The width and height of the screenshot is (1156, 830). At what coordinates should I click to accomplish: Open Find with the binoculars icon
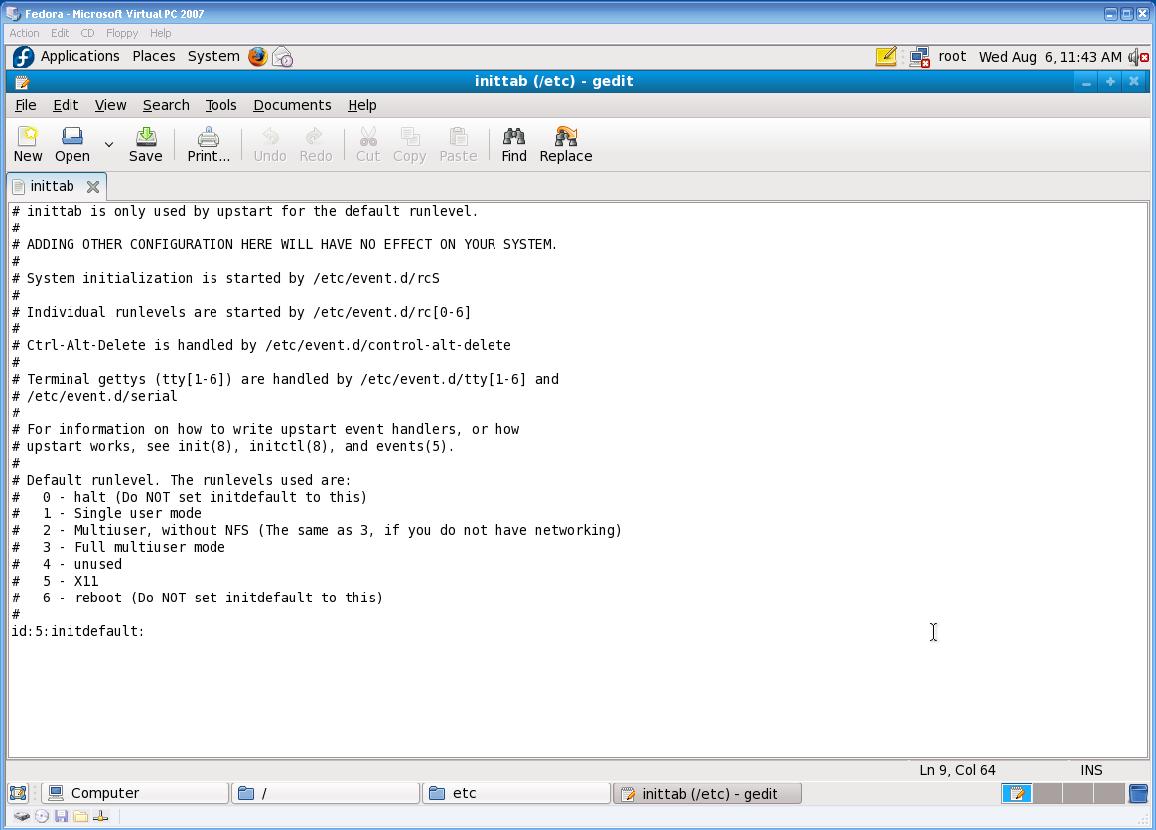tap(514, 144)
